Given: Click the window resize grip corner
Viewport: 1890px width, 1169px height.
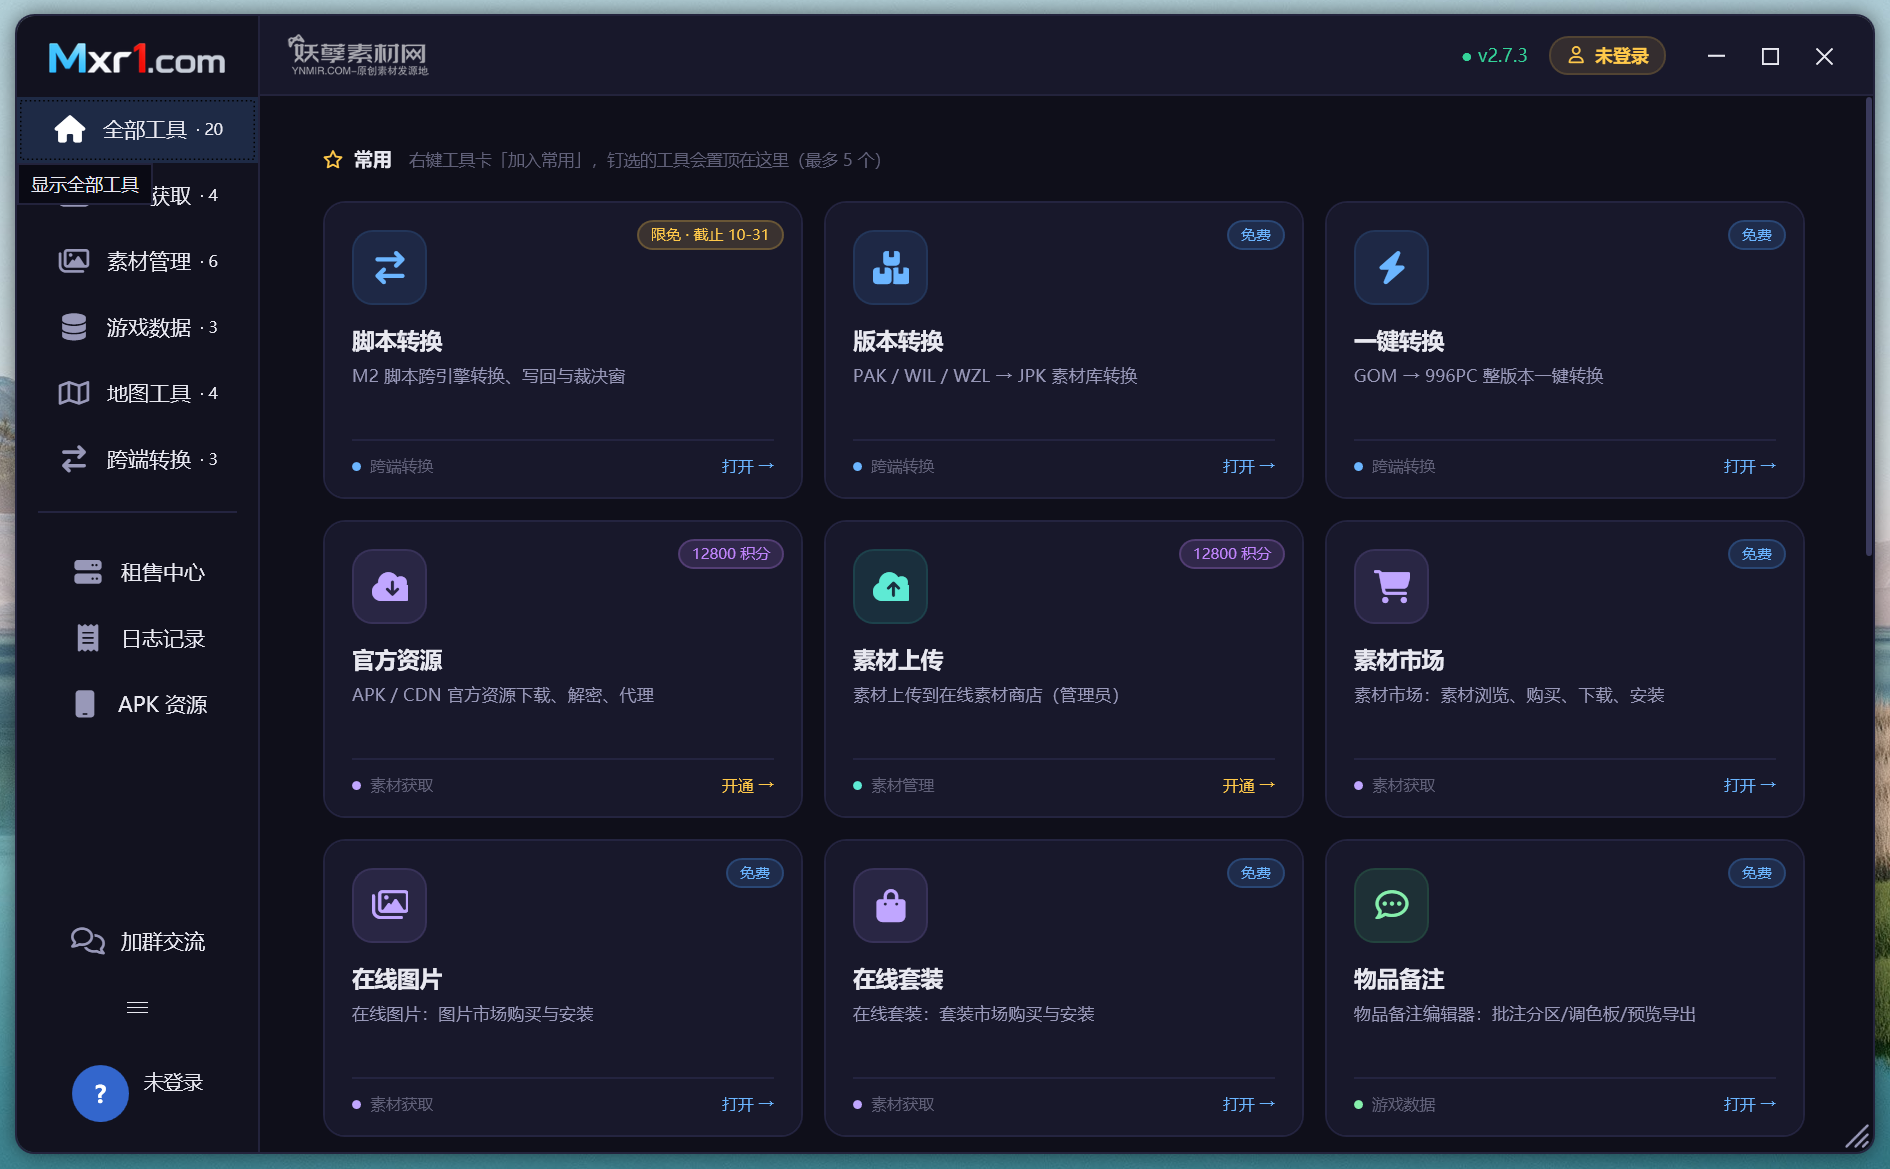Looking at the screenshot, I should [1857, 1136].
